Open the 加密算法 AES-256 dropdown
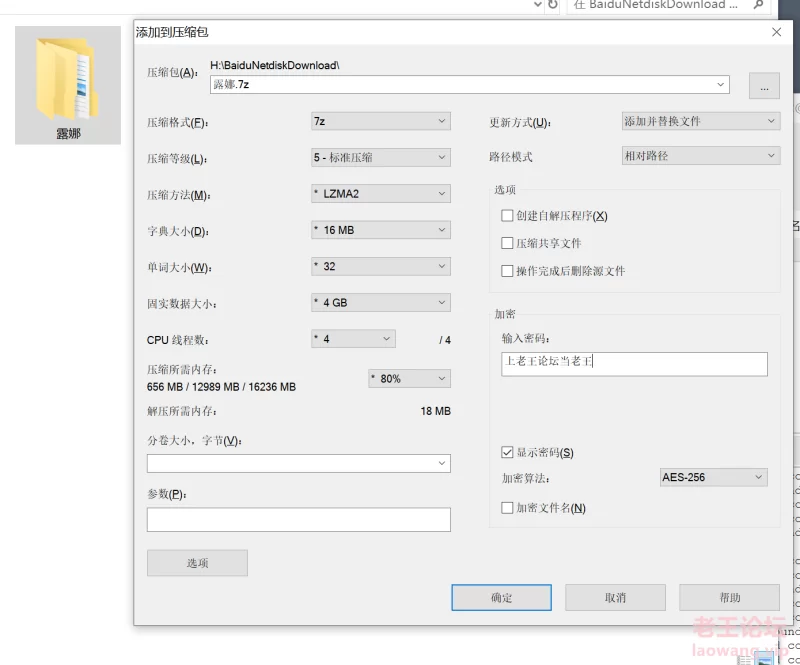 pyautogui.click(x=713, y=478)
